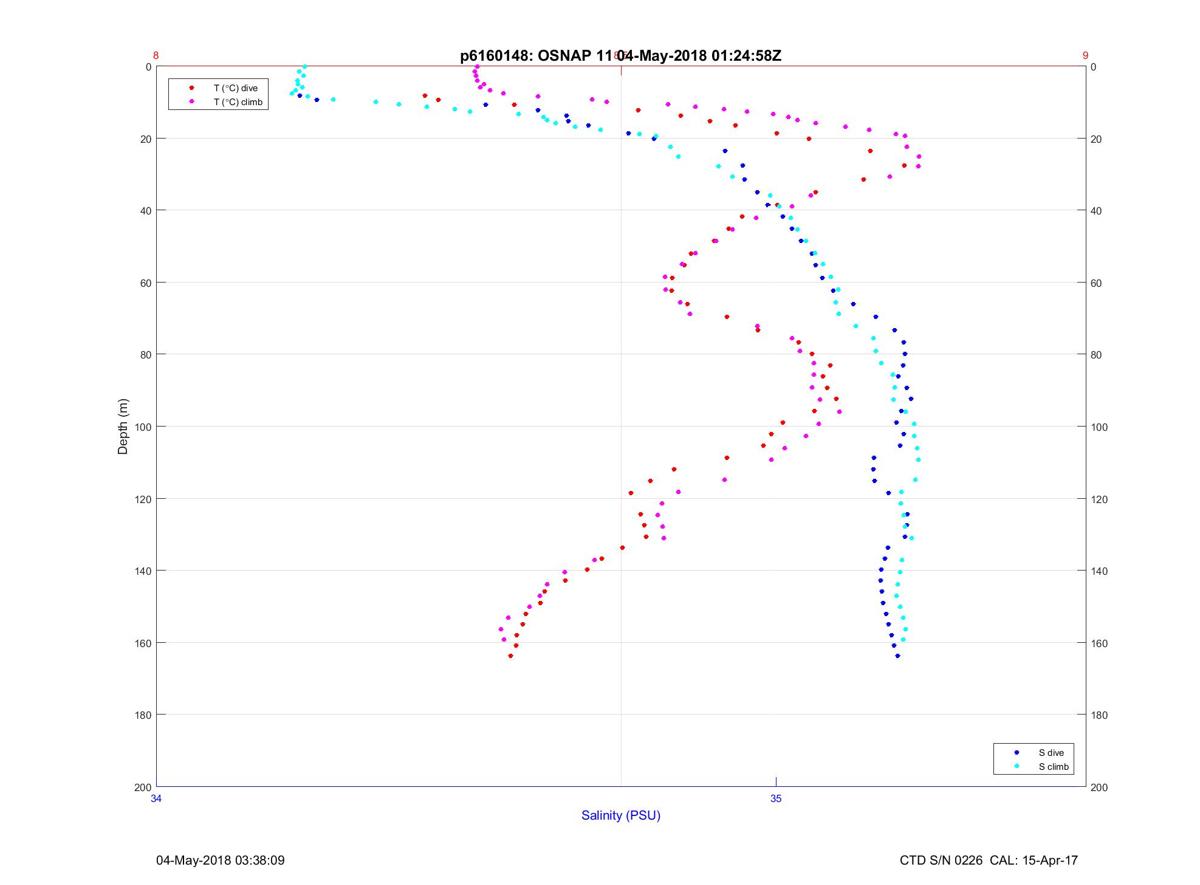
Task: Select the 'T (°C) dive' legend label
Action: (235, 88)
